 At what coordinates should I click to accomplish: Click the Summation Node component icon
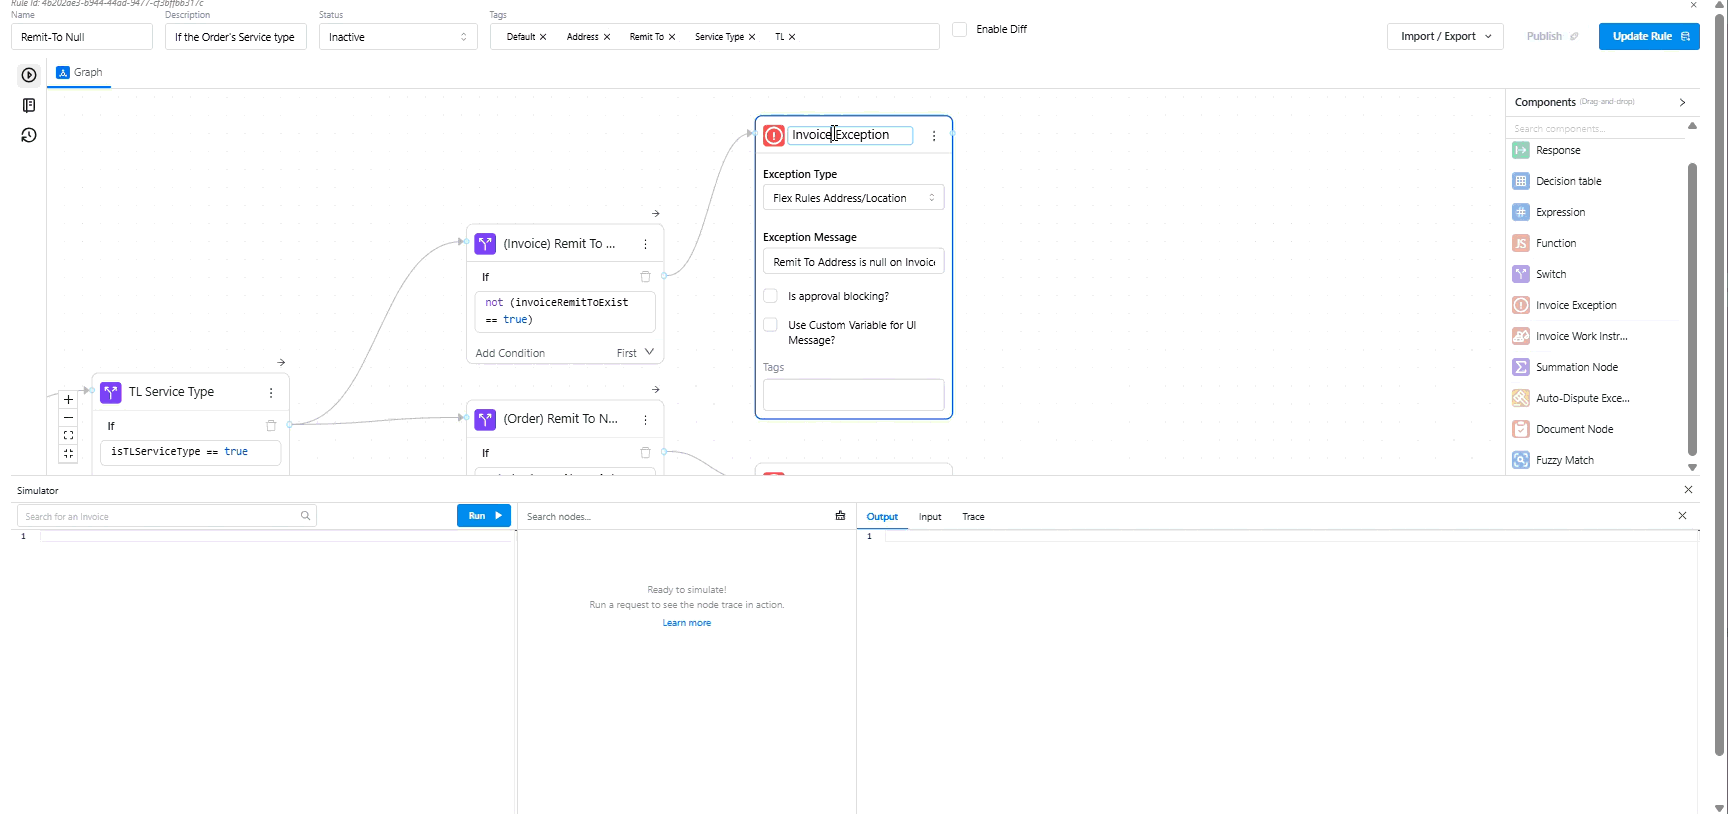1520,367
